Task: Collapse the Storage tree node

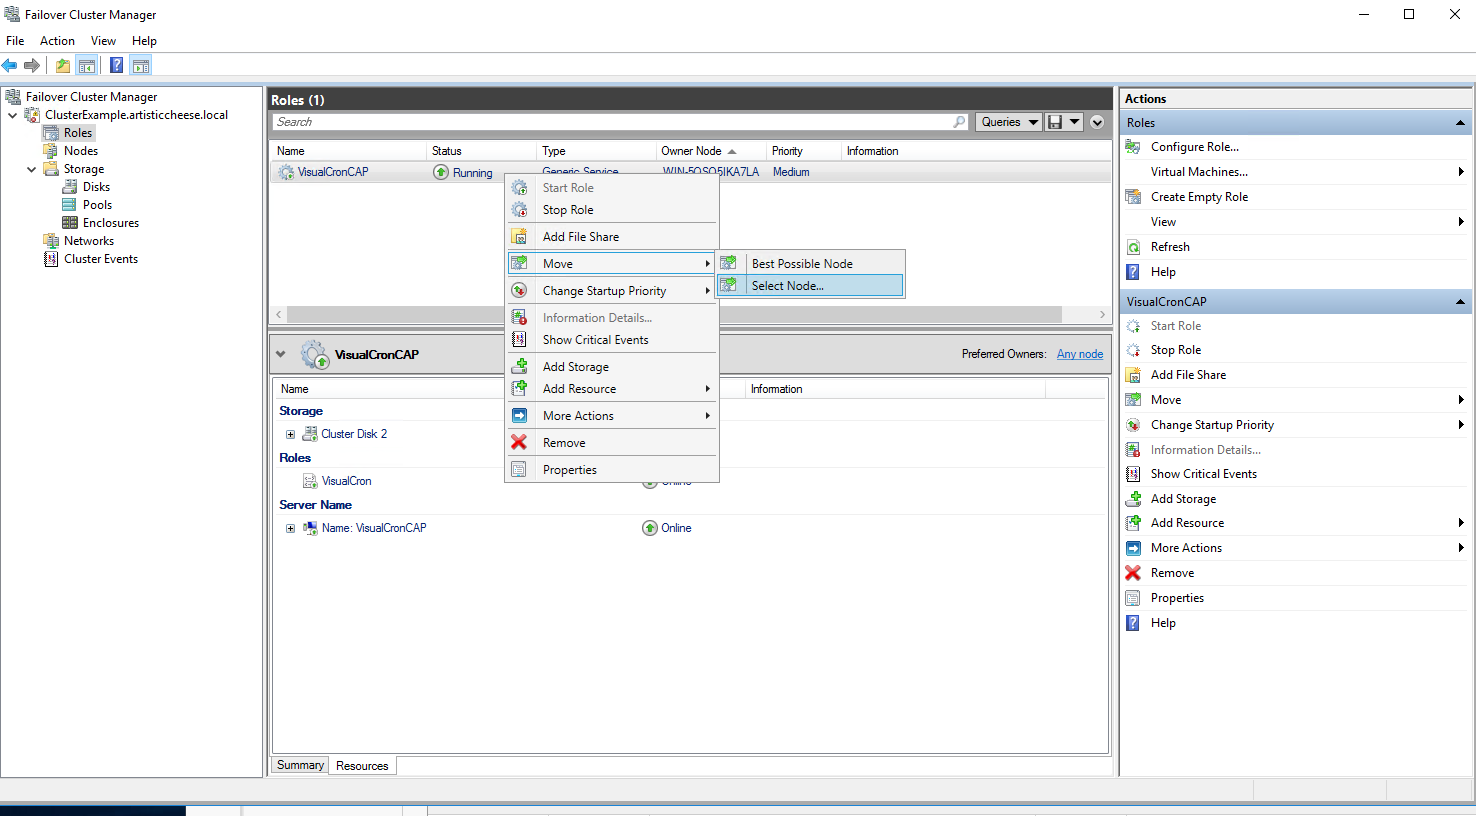Action: click(32, 170)
